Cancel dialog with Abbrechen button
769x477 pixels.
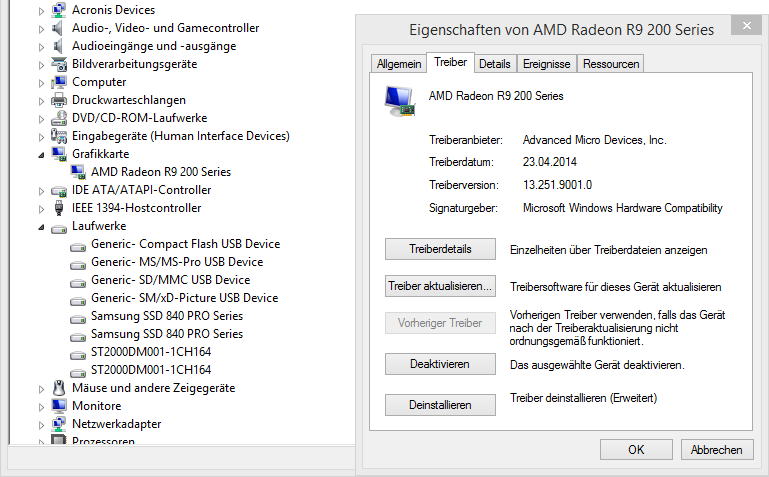(717, 450)
